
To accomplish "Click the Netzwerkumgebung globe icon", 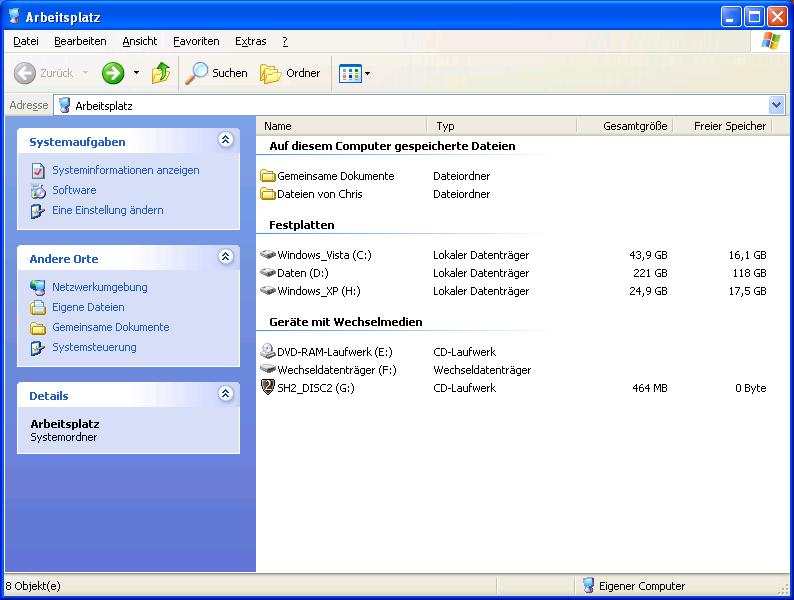I will tap(37, 288).
